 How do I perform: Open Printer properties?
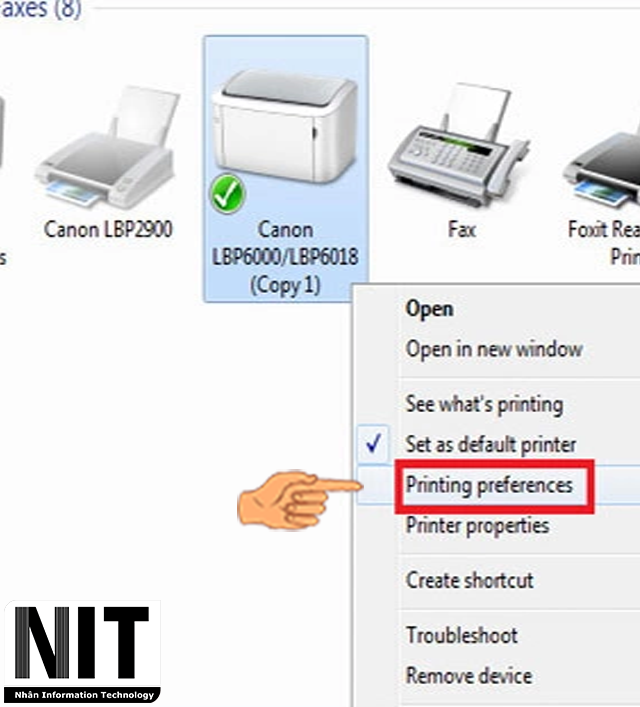pos(478,526)
